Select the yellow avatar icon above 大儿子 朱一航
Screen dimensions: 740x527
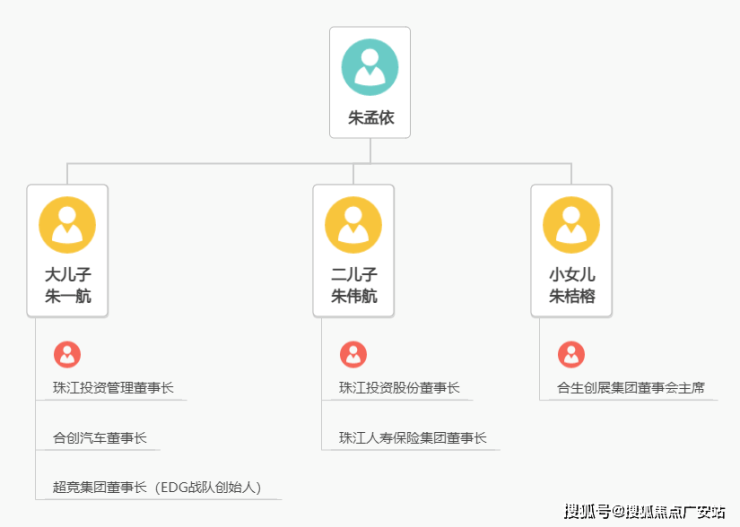pyautogui.click(x=67, y=225)
